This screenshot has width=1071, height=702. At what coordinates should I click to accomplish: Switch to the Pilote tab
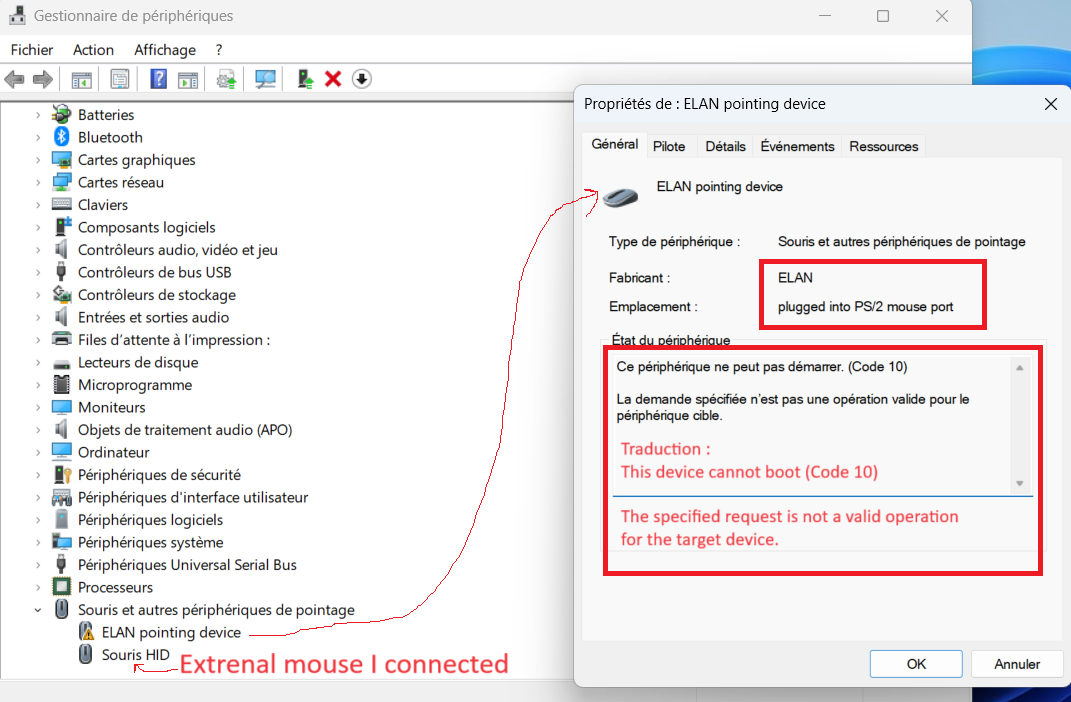pyautogui.click(x=670, y=145)
